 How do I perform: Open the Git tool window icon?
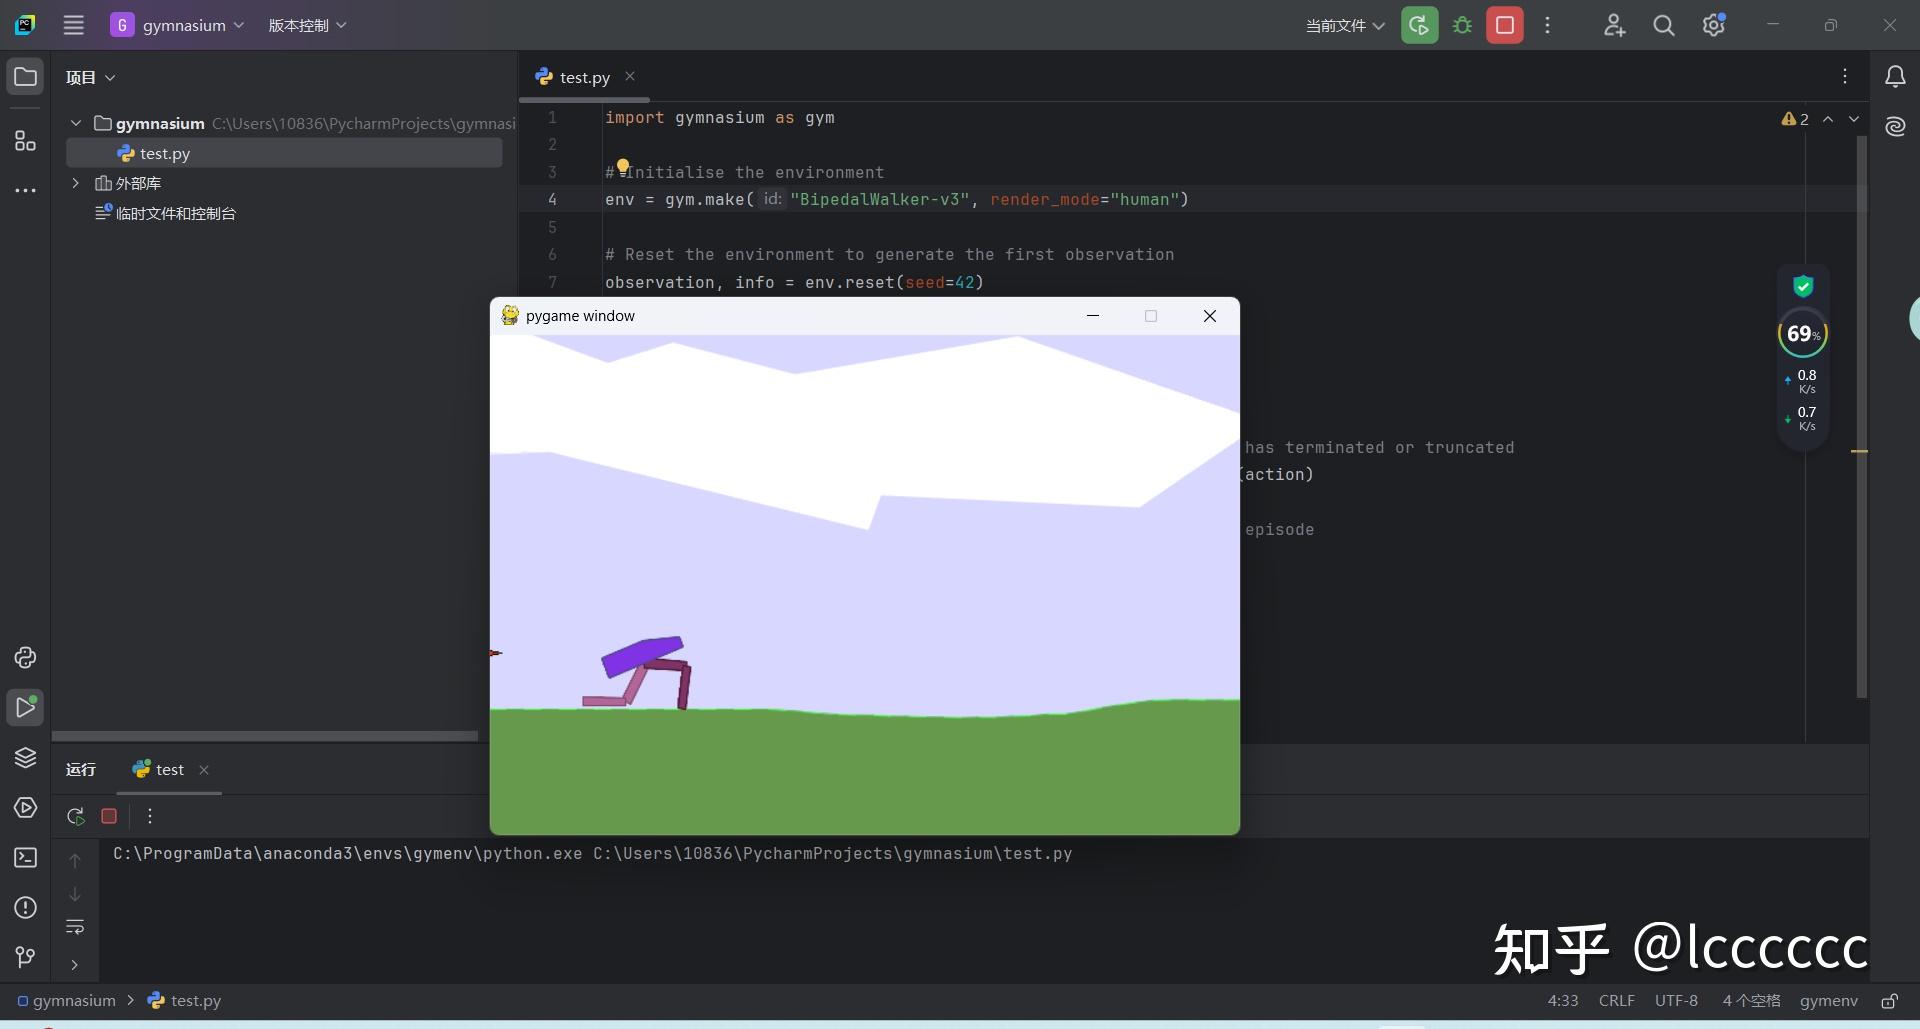[x=25, y=957]
